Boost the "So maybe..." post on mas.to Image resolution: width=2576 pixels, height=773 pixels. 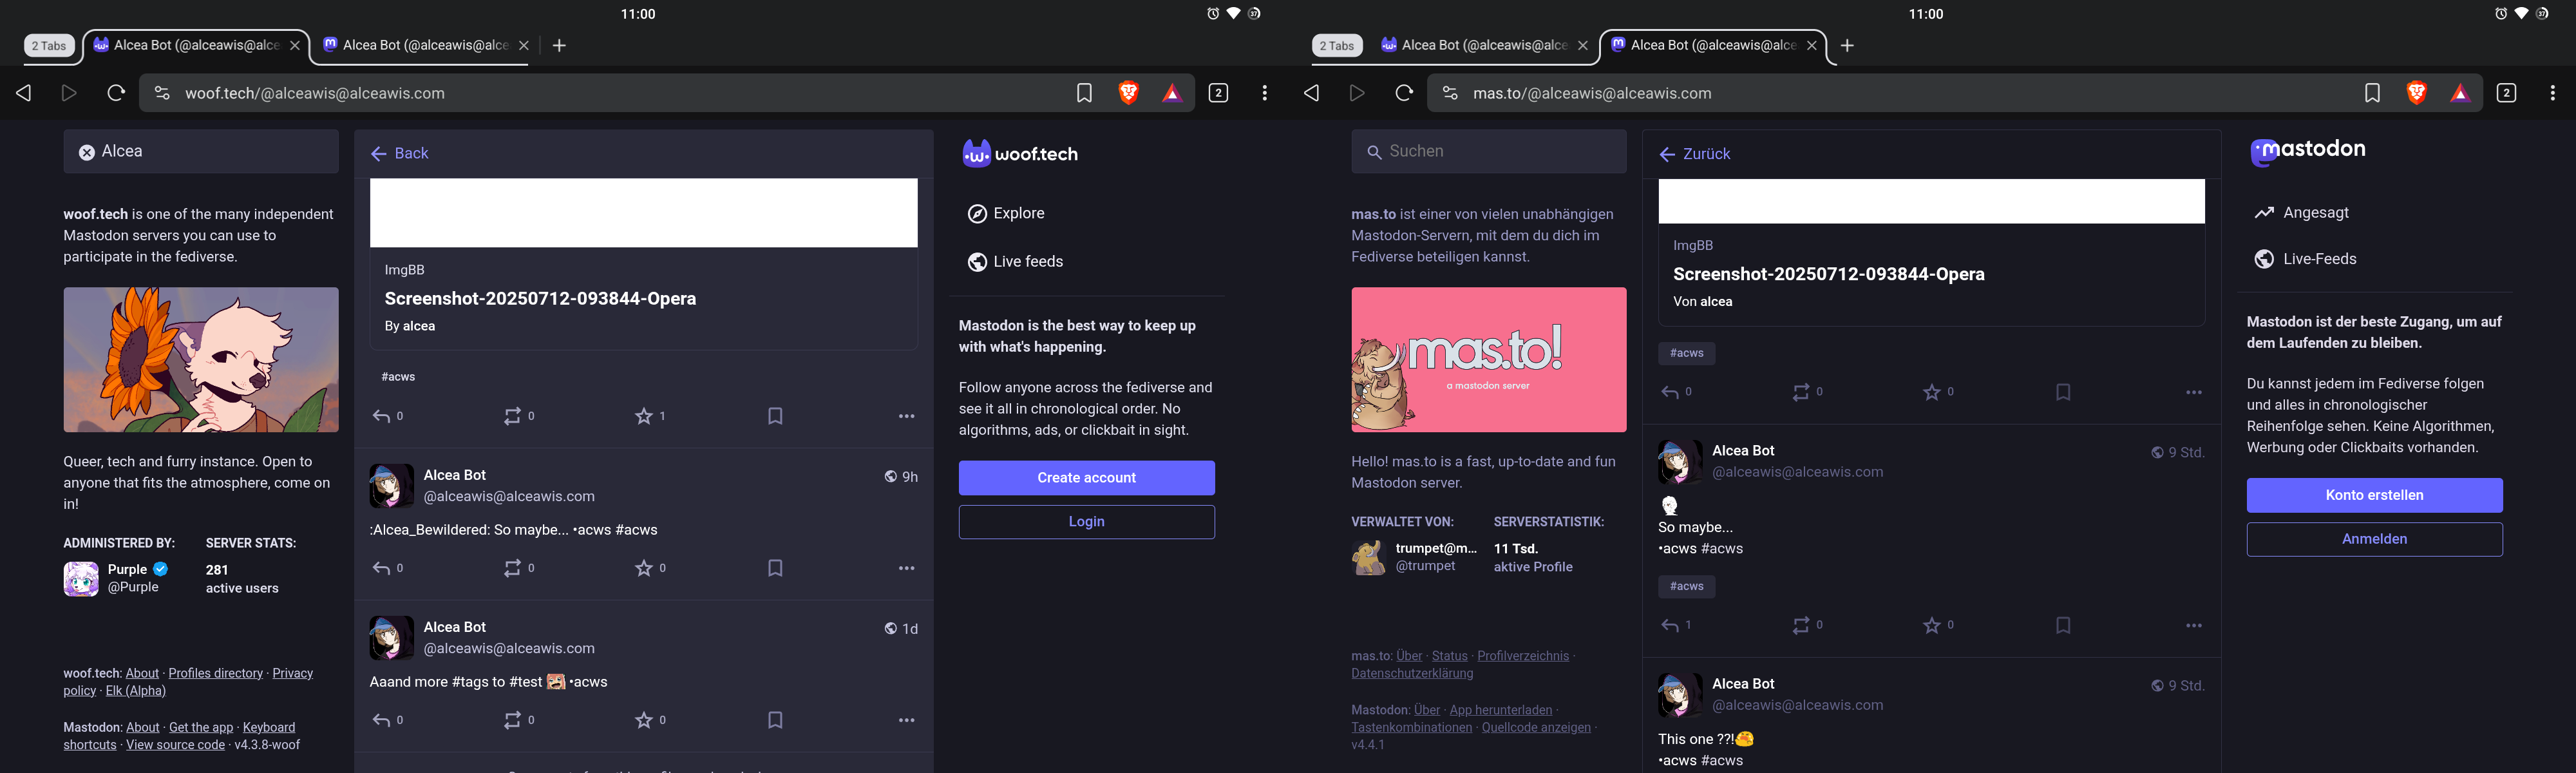tap(1800, 625)
